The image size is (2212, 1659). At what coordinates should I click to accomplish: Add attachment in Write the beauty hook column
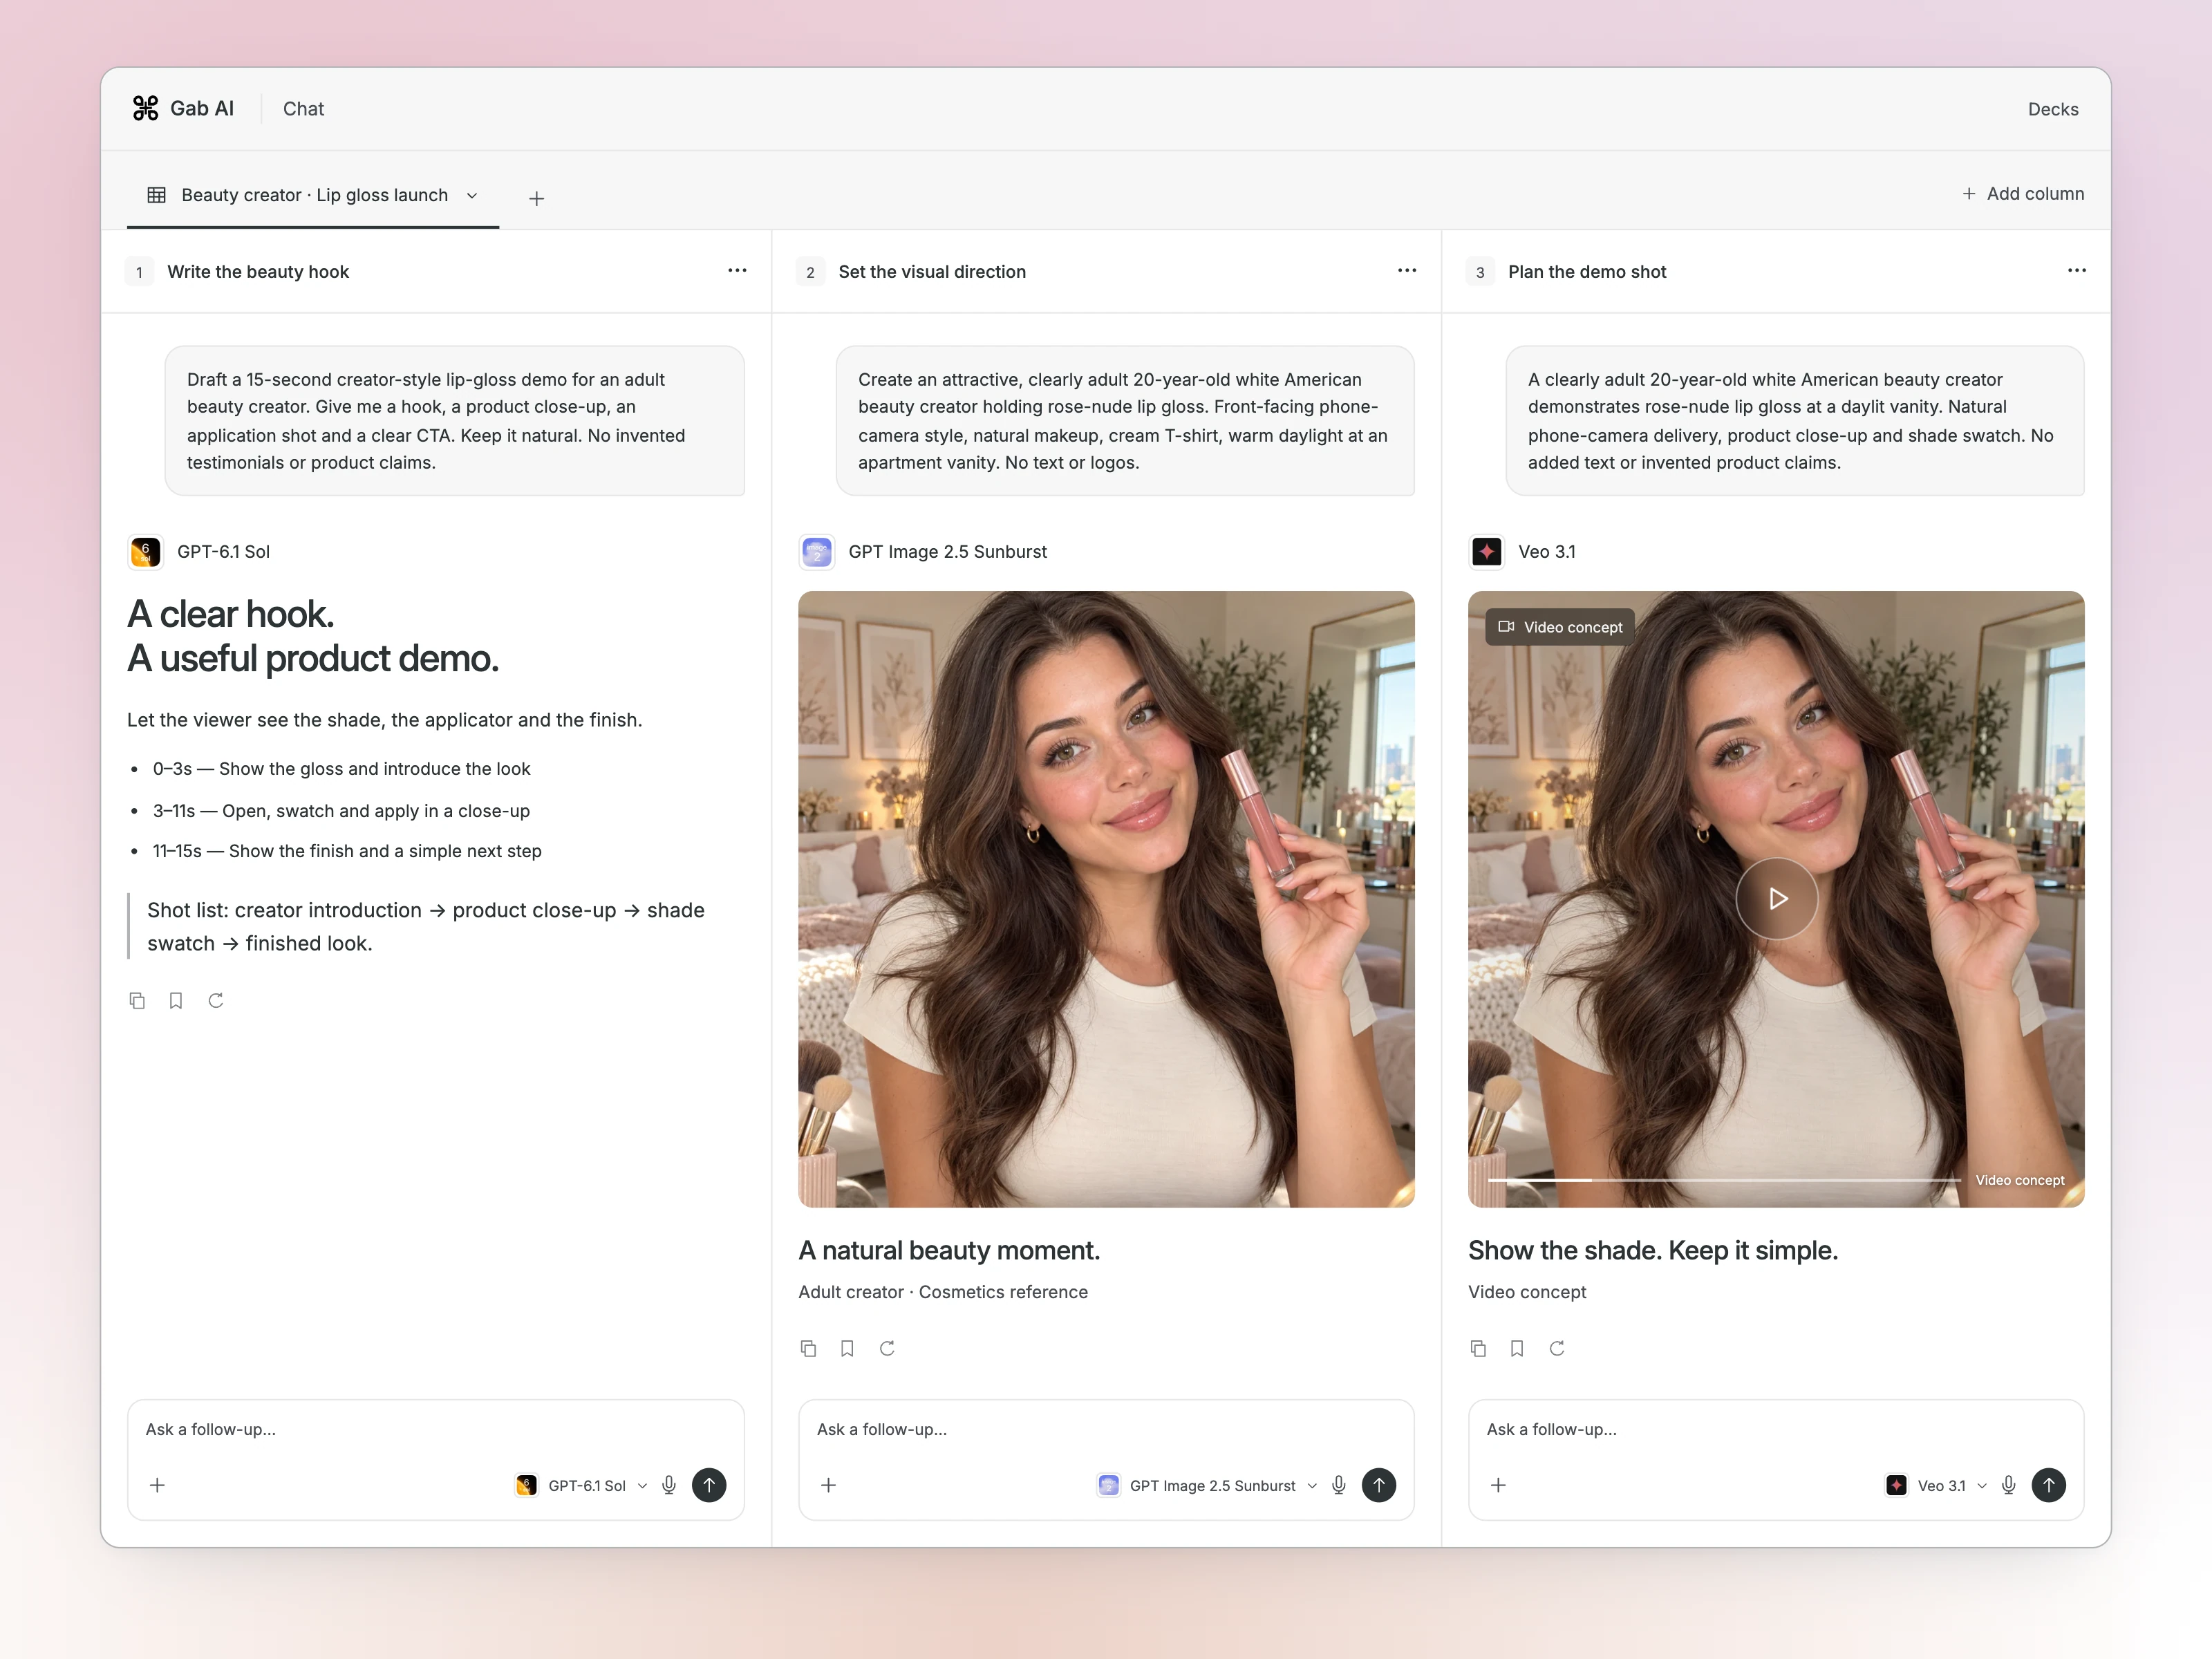coord(157,1485)
